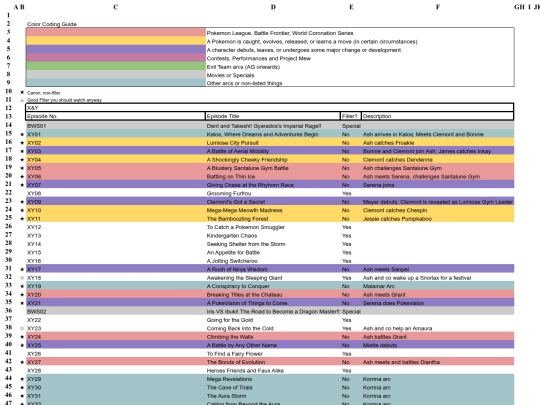Click the 'Canon, non-filler' note
Screen dimensions: 540x405
(x=43, y=93)
